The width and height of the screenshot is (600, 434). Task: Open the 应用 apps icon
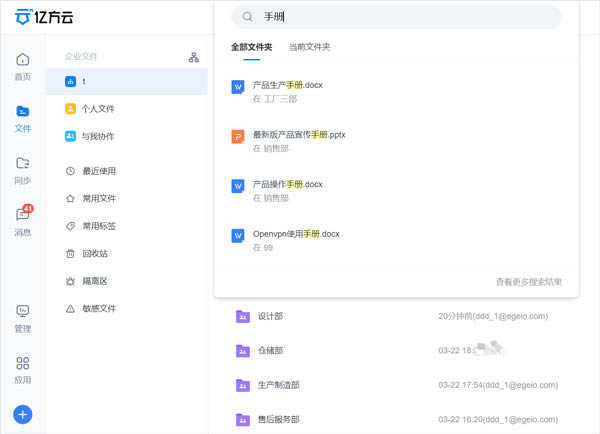coord(22,369)
